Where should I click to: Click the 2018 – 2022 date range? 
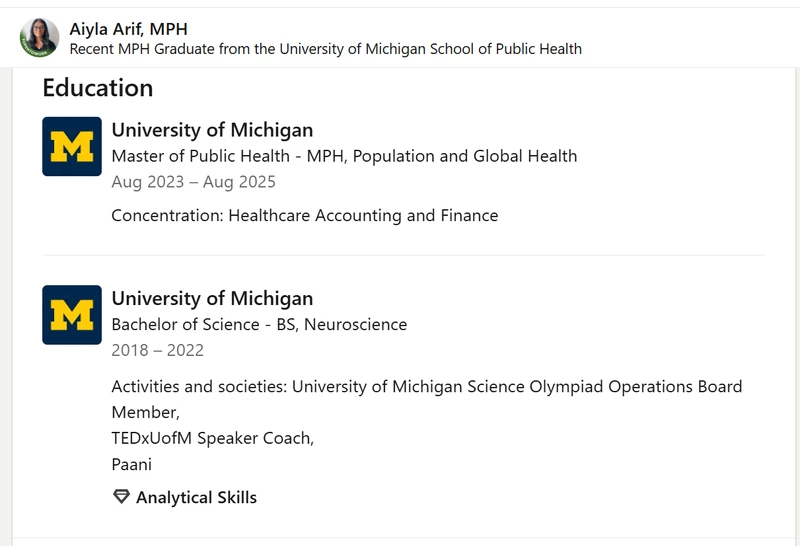tap(158, 350)
